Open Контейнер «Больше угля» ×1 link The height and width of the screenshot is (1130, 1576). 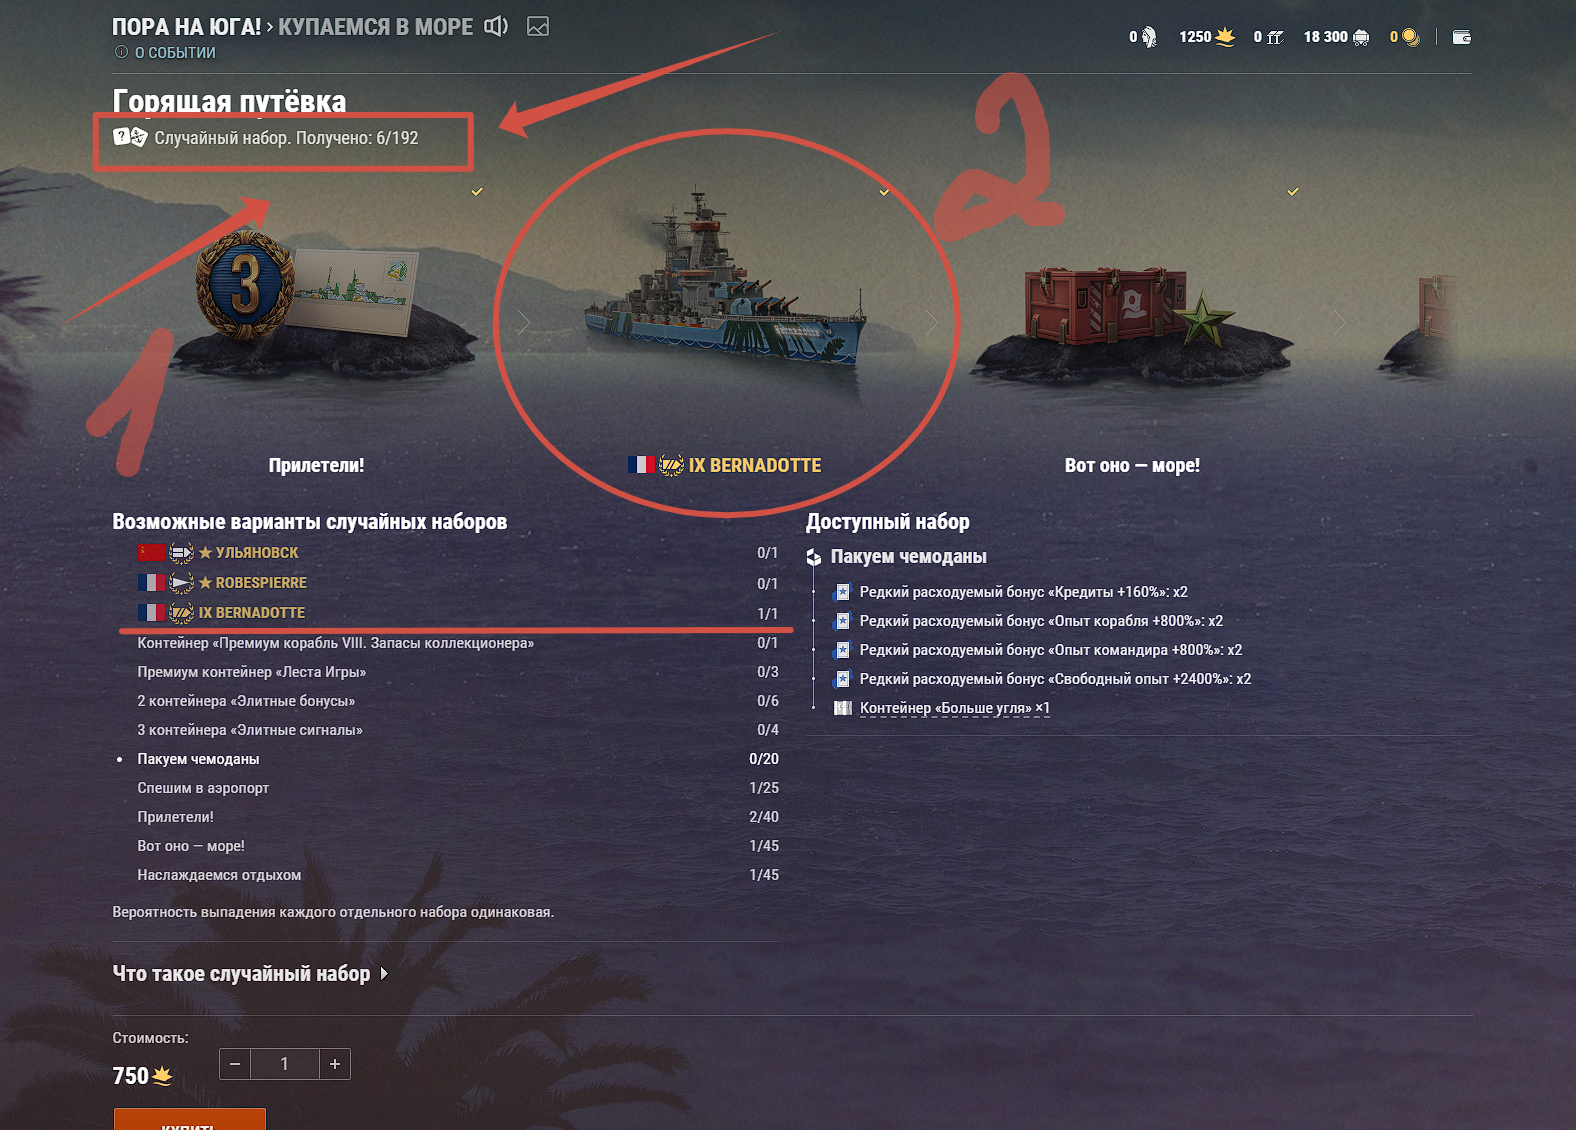[x=954, y=707]
